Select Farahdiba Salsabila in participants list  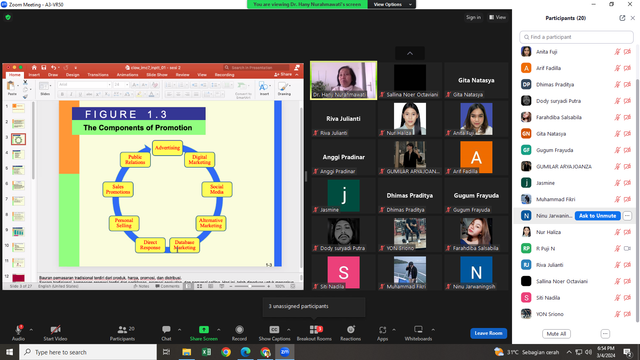pyautogui.click(x=558, y=118)
